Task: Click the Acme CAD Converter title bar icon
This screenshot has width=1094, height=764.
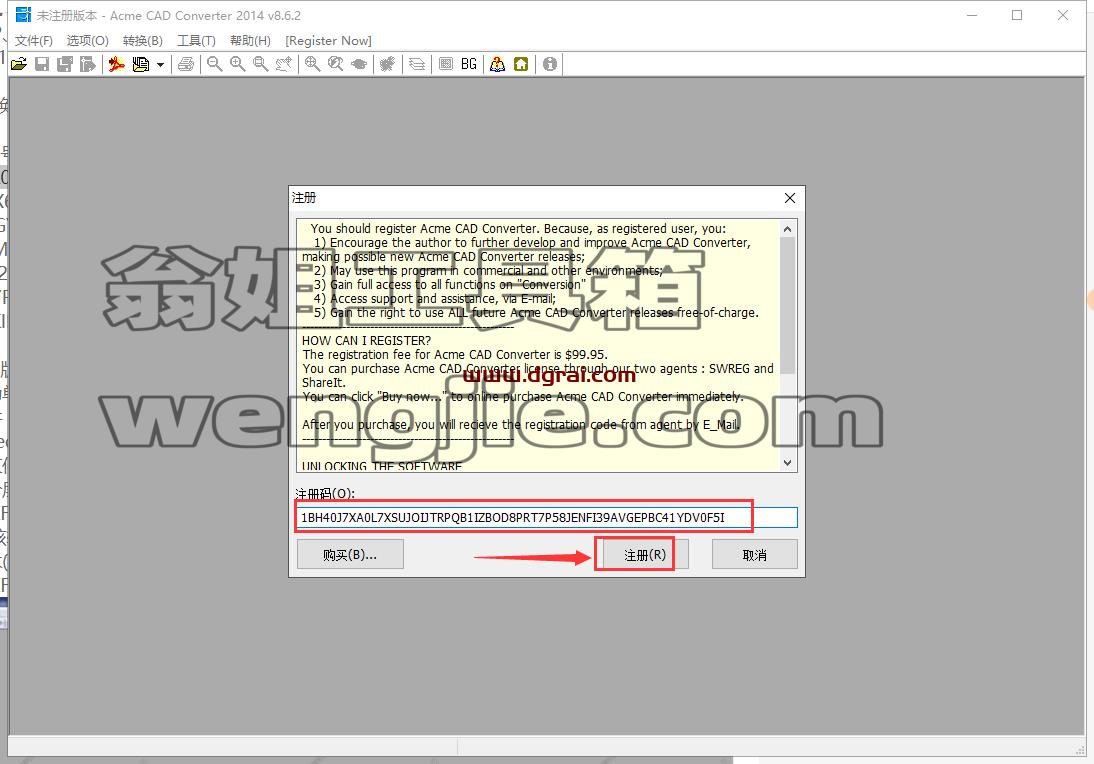Action: point(23,15)
